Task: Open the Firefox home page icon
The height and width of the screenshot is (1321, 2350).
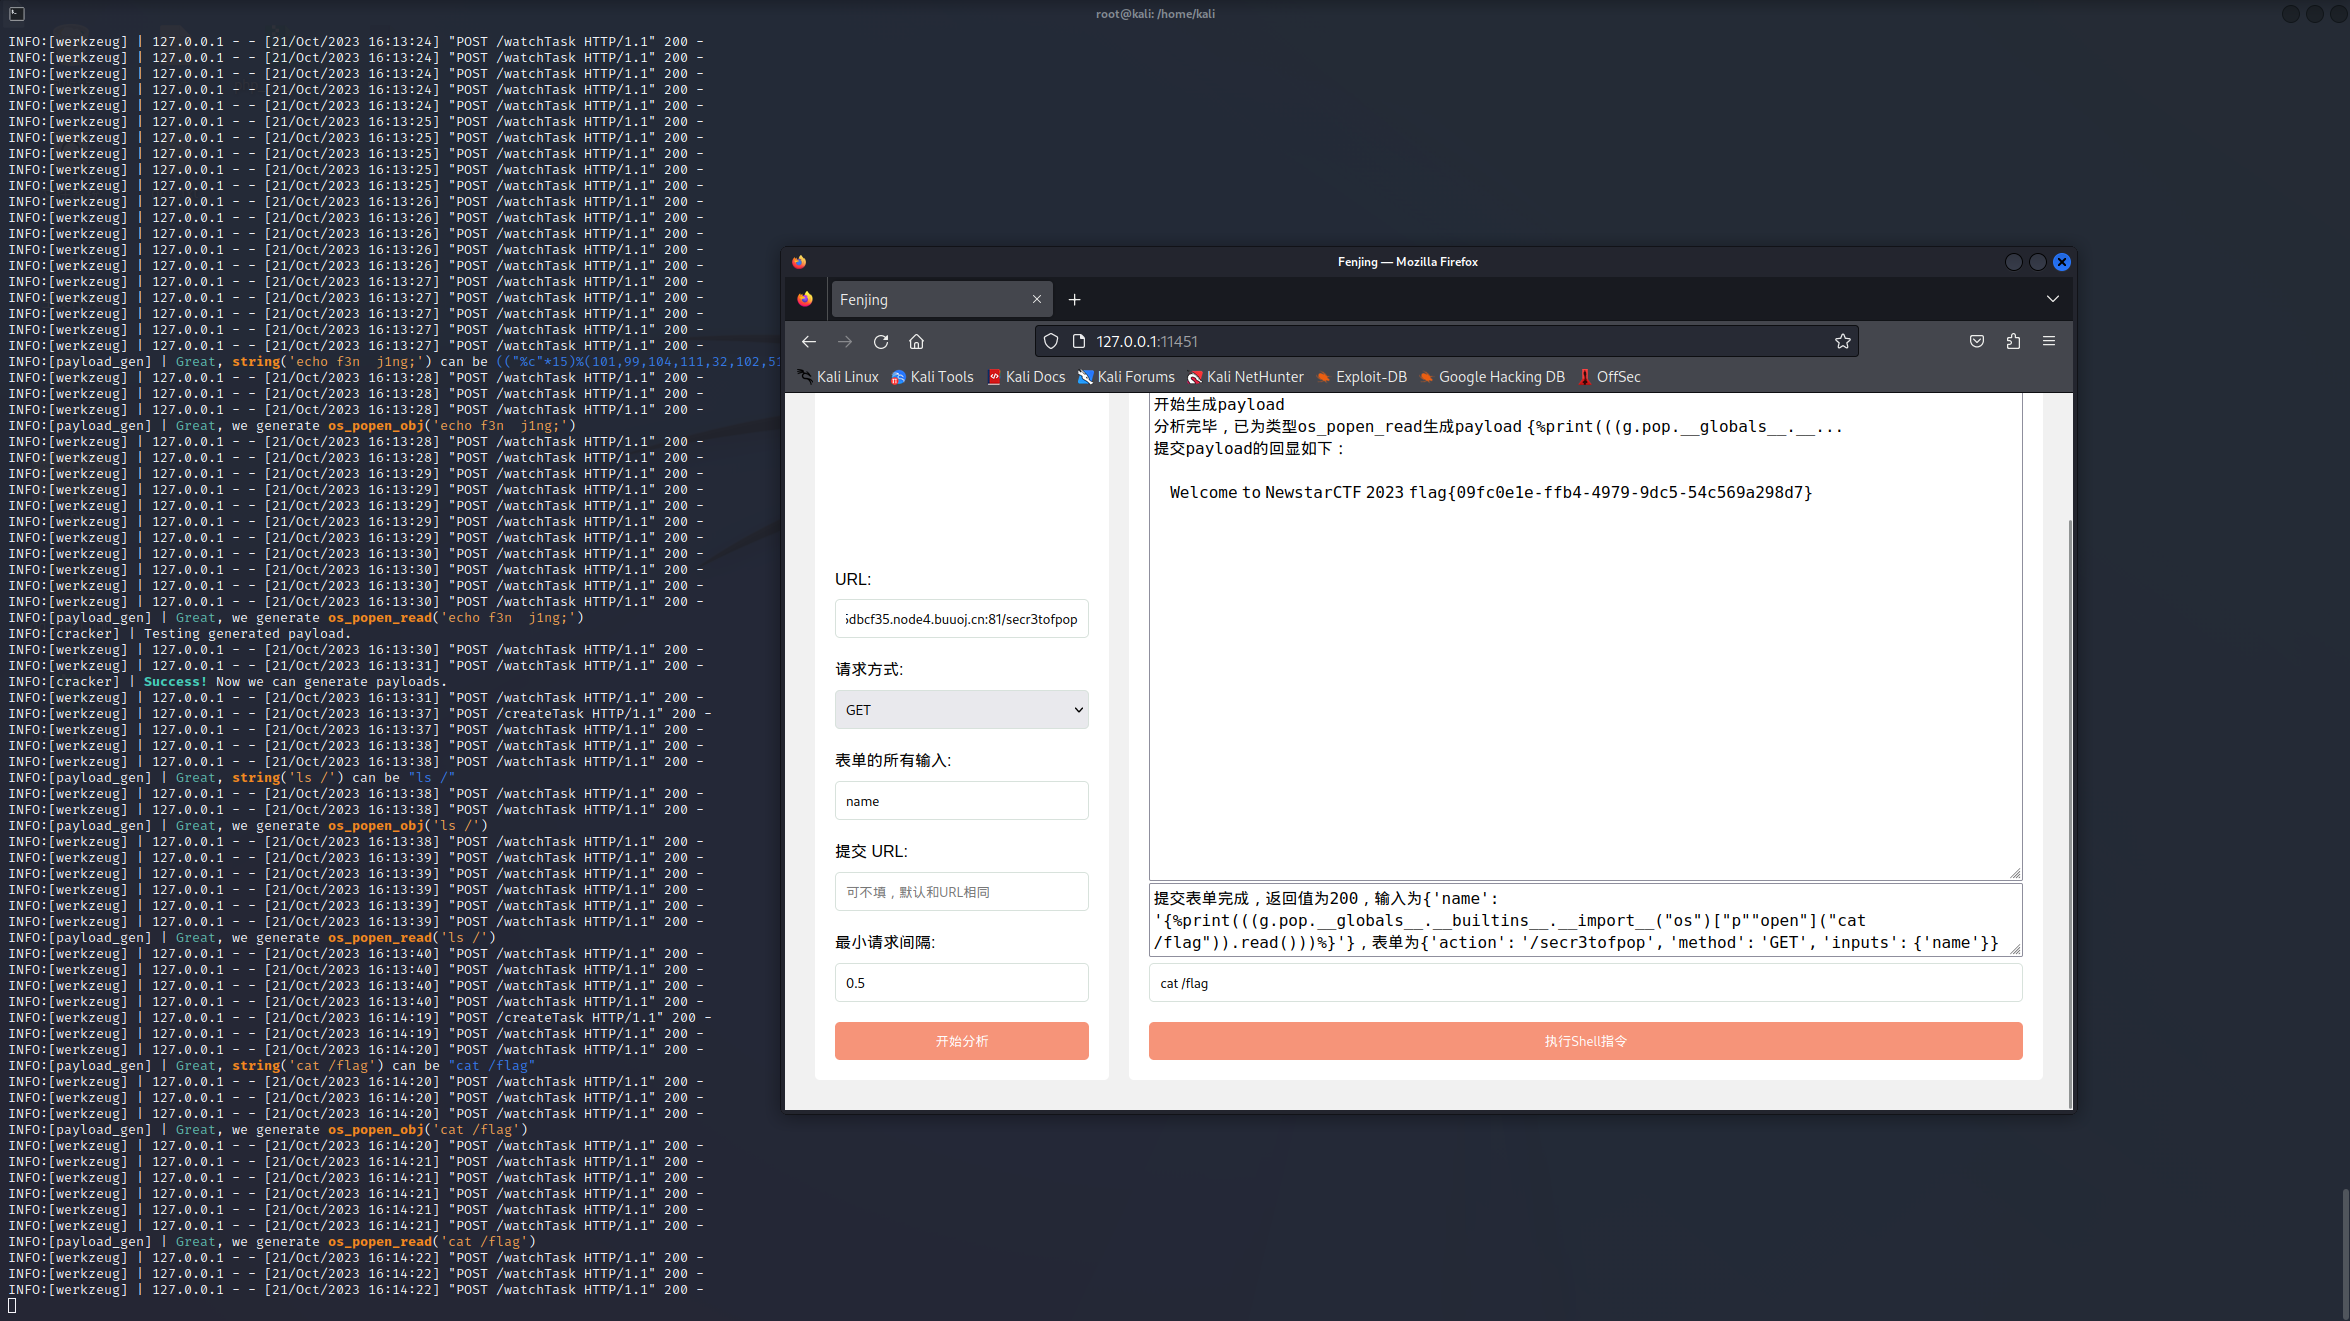Action: pyautogui.click(x=916, y=342)
